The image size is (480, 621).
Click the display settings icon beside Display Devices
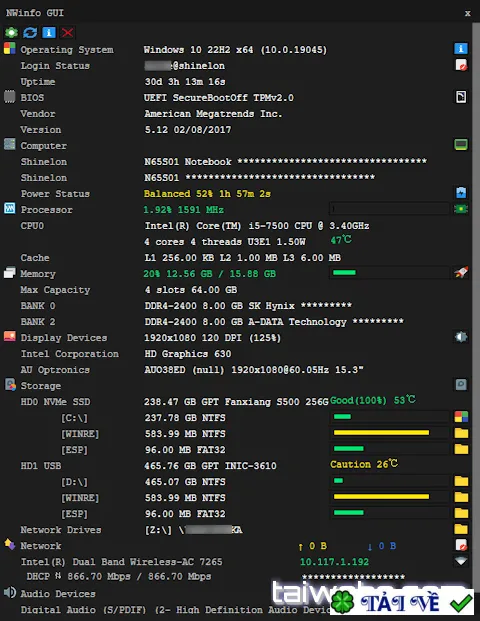click(x=461, y=337)
